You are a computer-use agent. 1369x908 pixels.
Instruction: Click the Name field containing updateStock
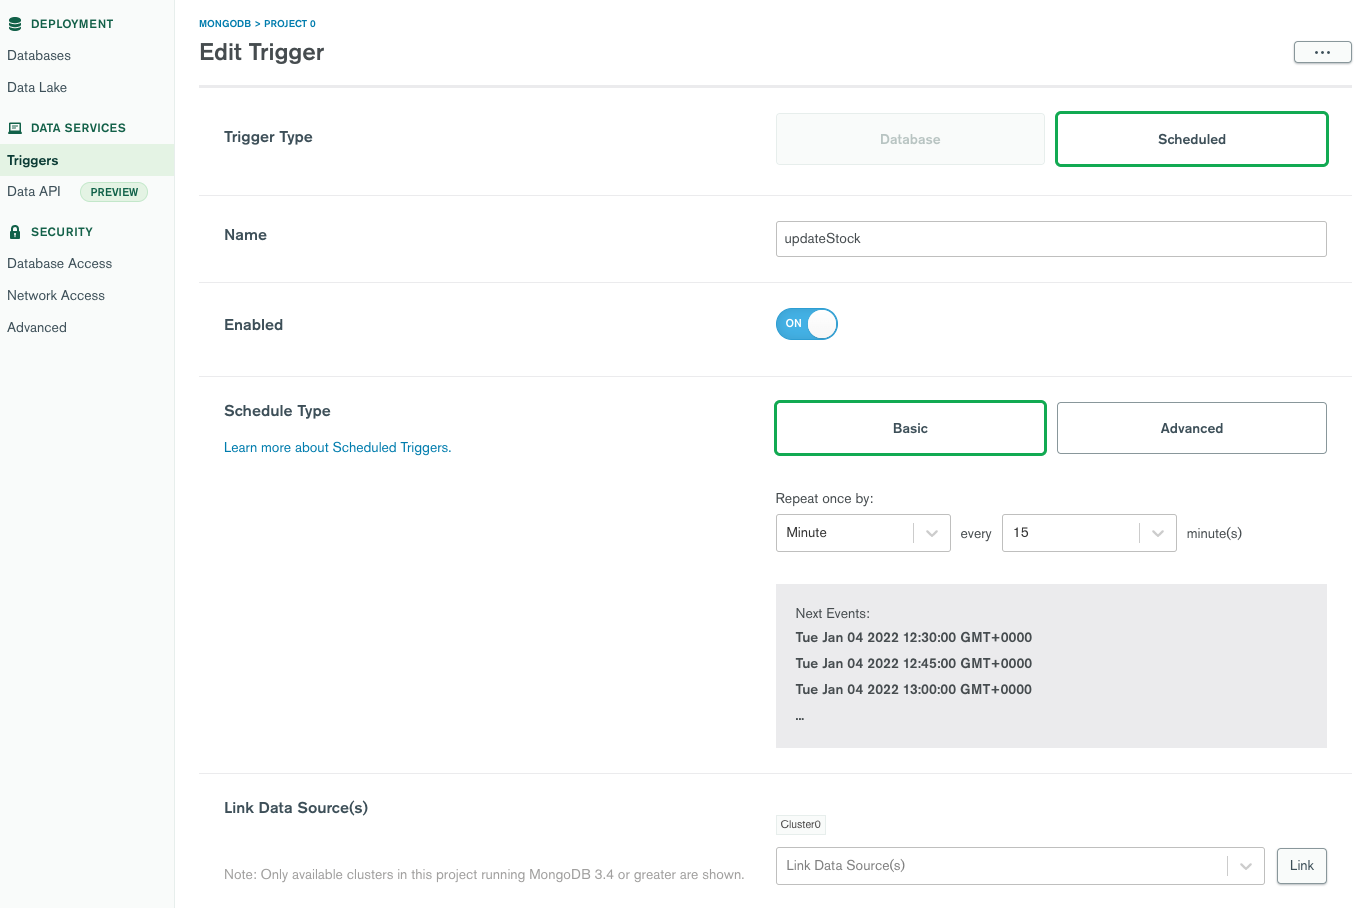(x=1051, y=239)
